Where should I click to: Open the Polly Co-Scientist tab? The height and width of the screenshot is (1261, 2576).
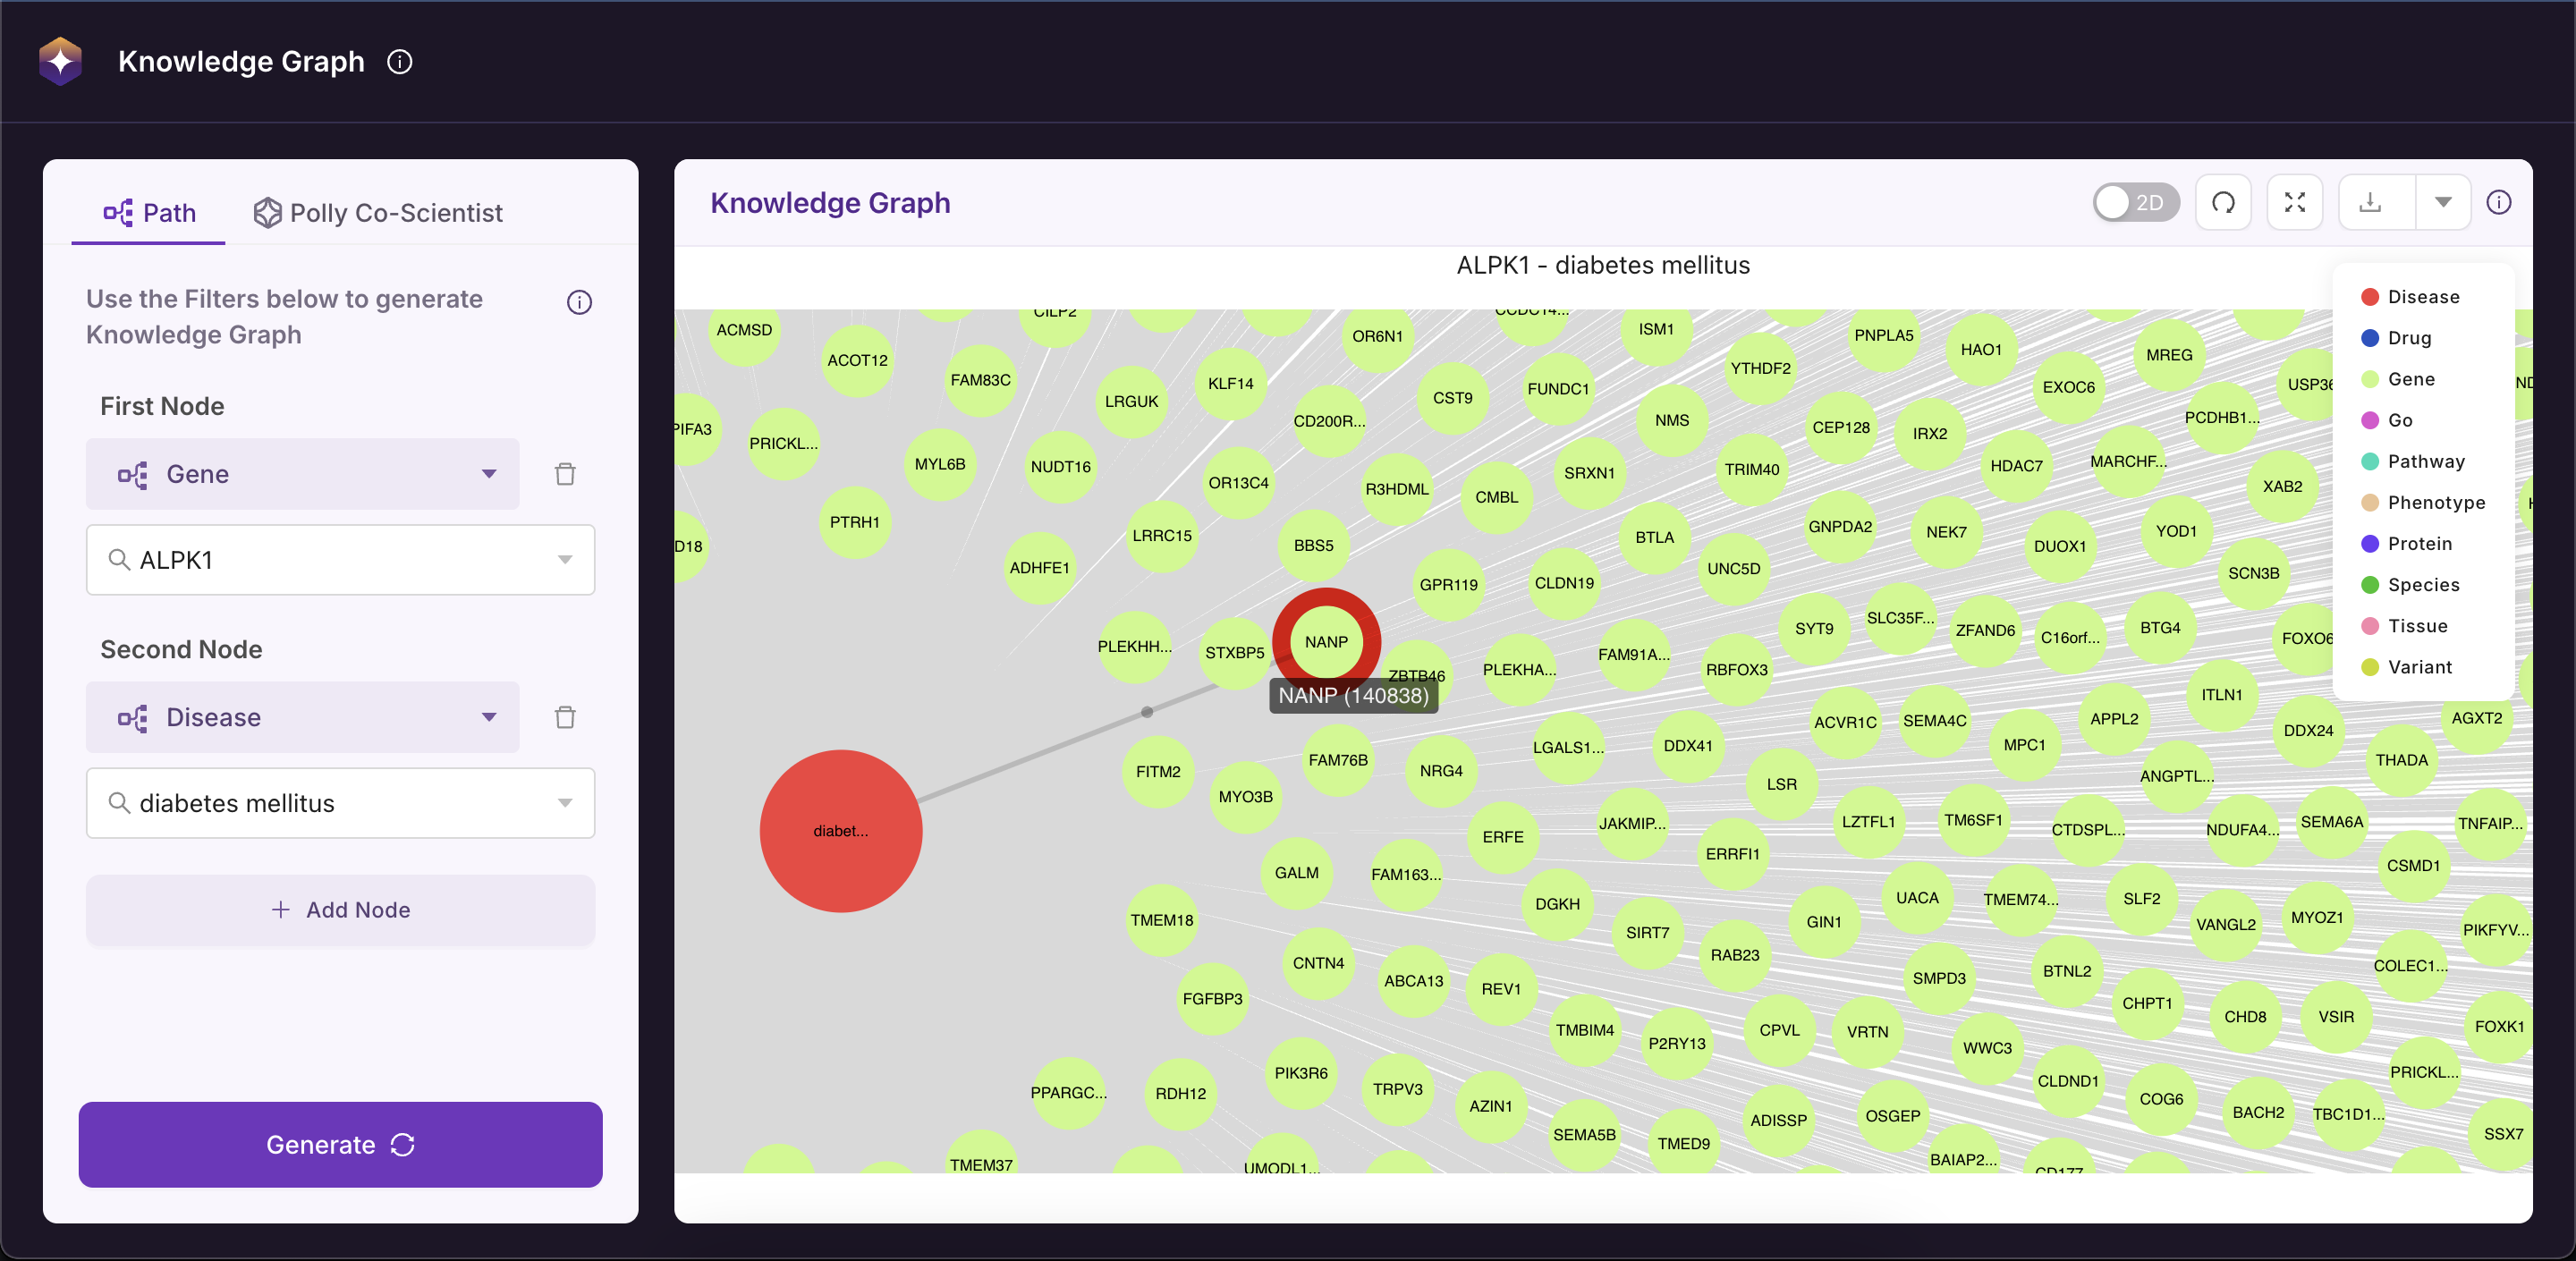click(377, 213)
